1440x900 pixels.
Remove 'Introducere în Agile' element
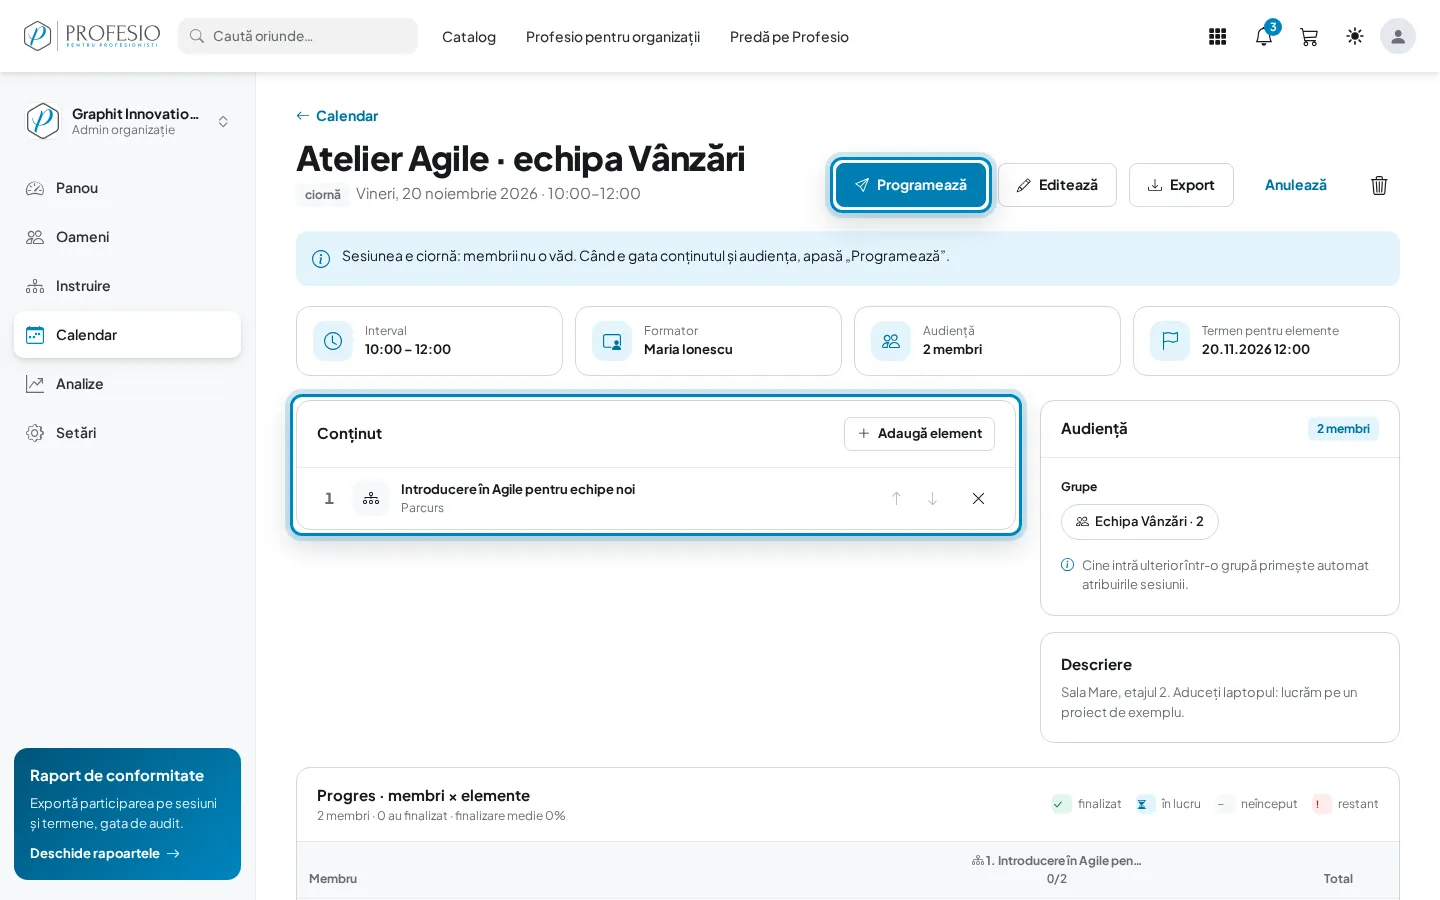point(978,498)
